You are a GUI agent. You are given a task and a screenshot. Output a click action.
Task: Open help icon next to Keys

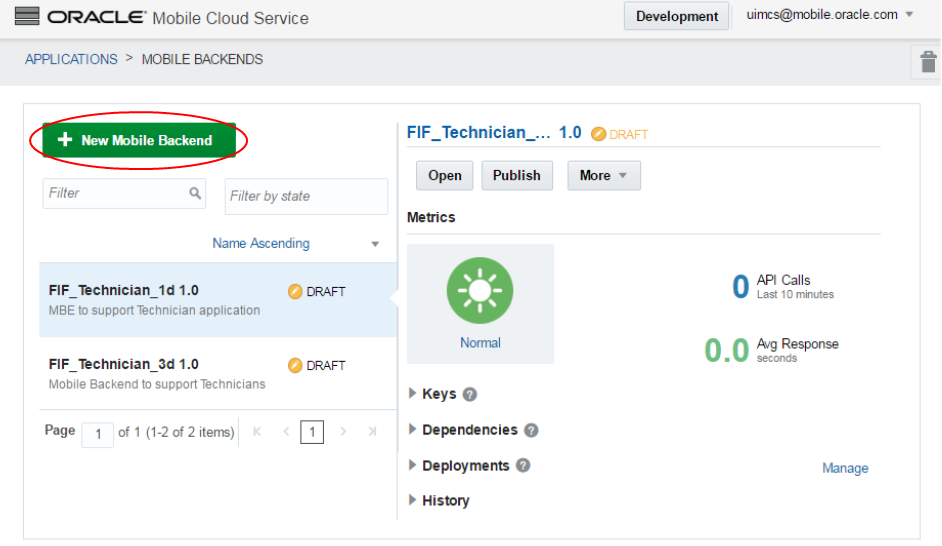pos(470,394)
